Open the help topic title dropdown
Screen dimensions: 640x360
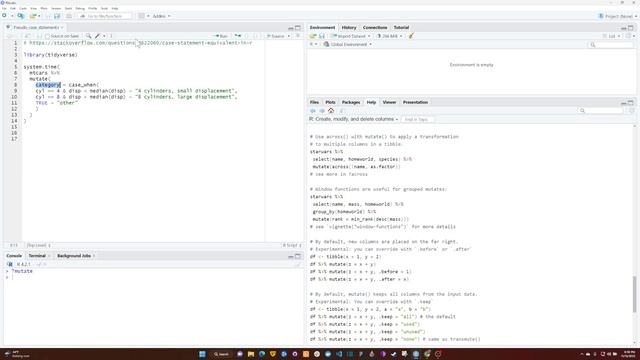(353, 119)
